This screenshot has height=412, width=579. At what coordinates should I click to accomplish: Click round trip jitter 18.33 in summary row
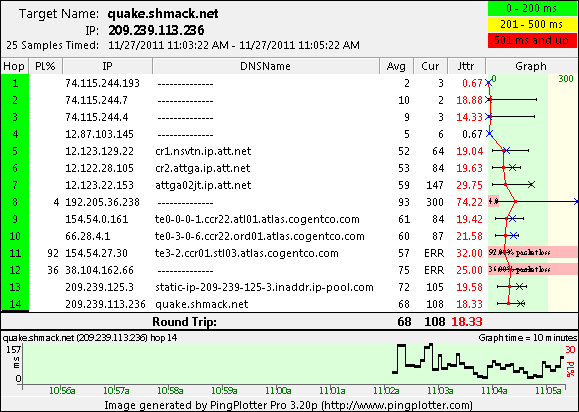click(467, 322)
